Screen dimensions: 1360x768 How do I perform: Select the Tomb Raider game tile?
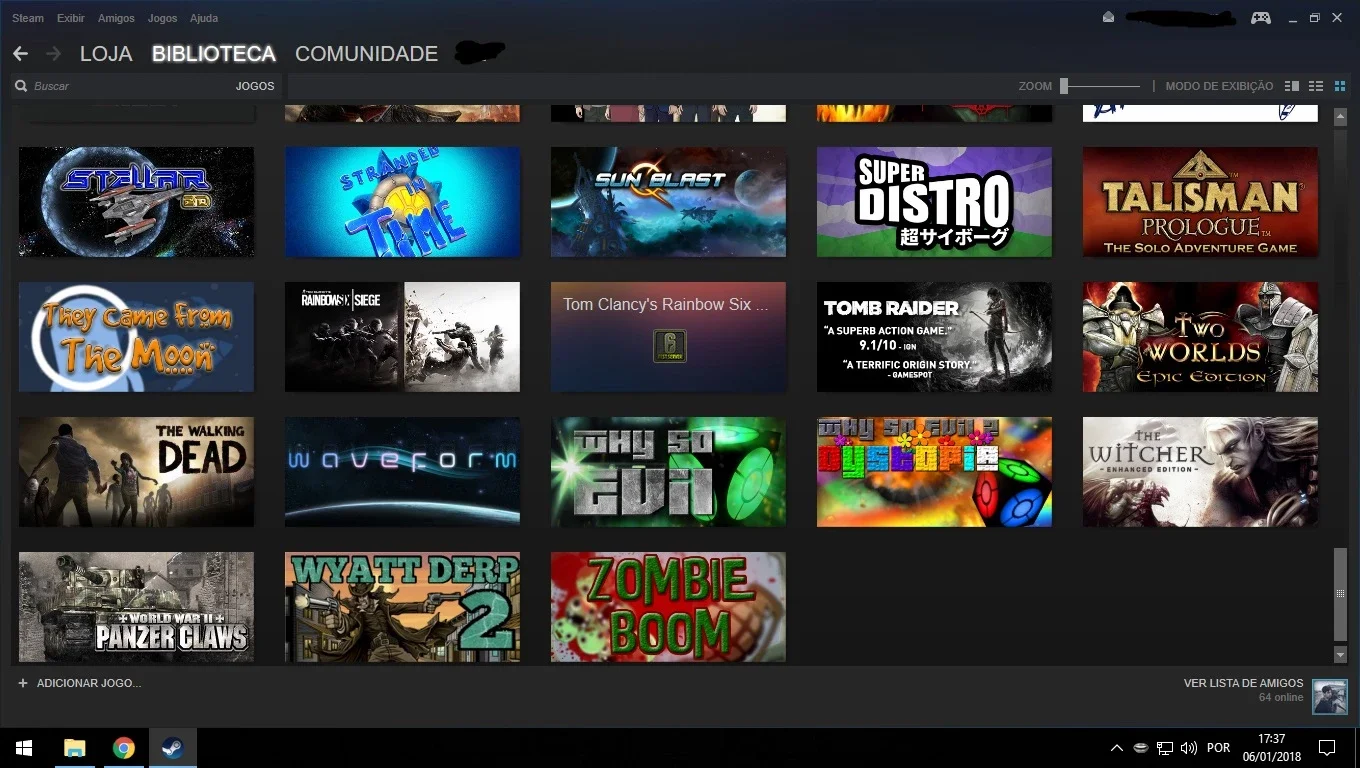point(934,337)
